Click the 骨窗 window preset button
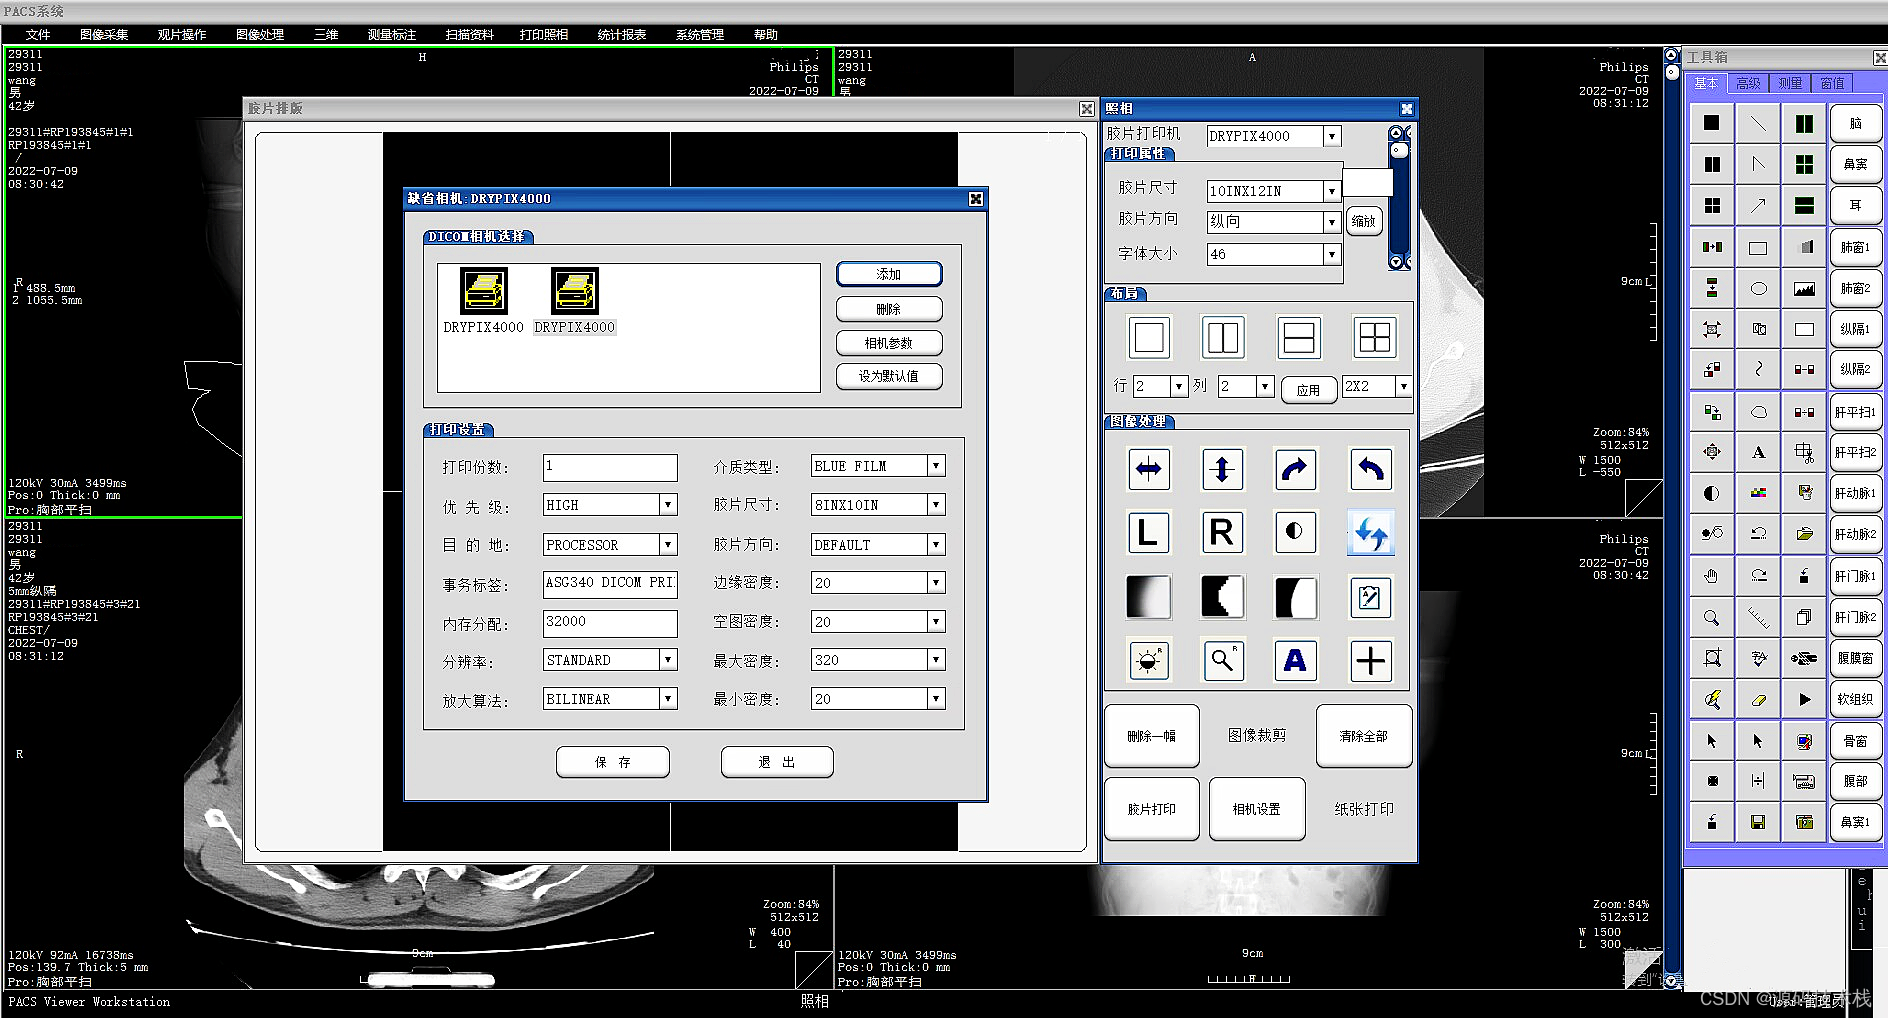1888x1018 pixels. [1855, 741]
